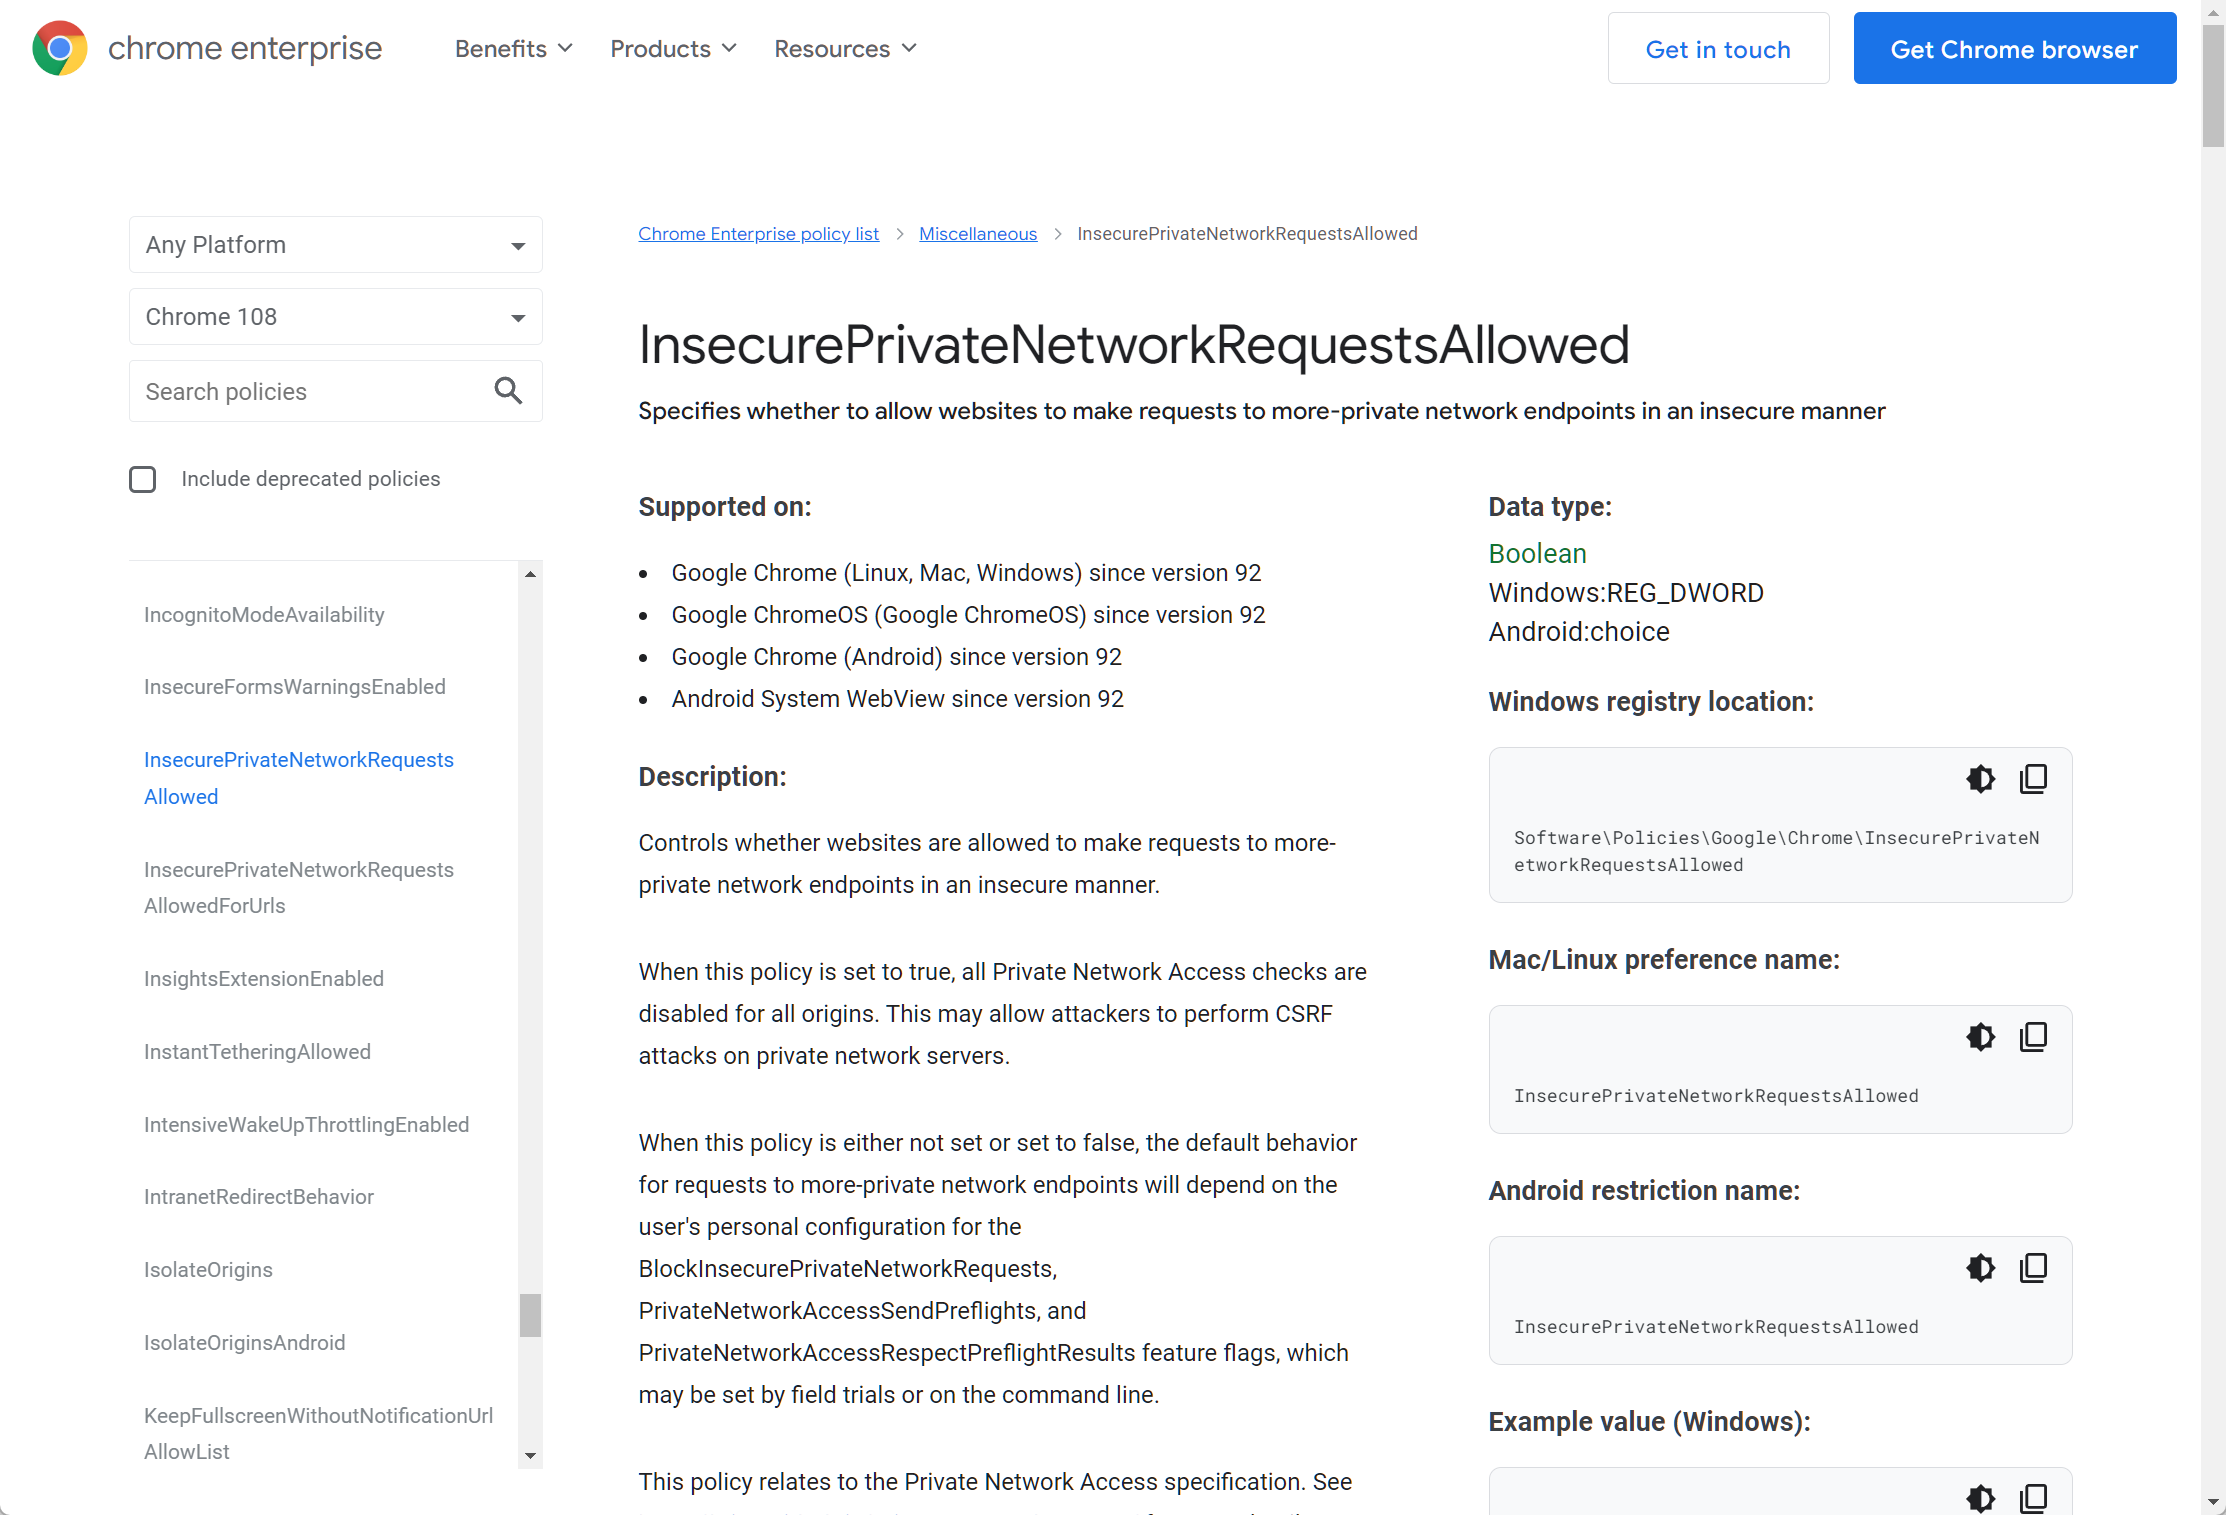Go to Miscellaneous breadcrumb link
The height and width of the screenshot is (1515, 2226).
977,234
